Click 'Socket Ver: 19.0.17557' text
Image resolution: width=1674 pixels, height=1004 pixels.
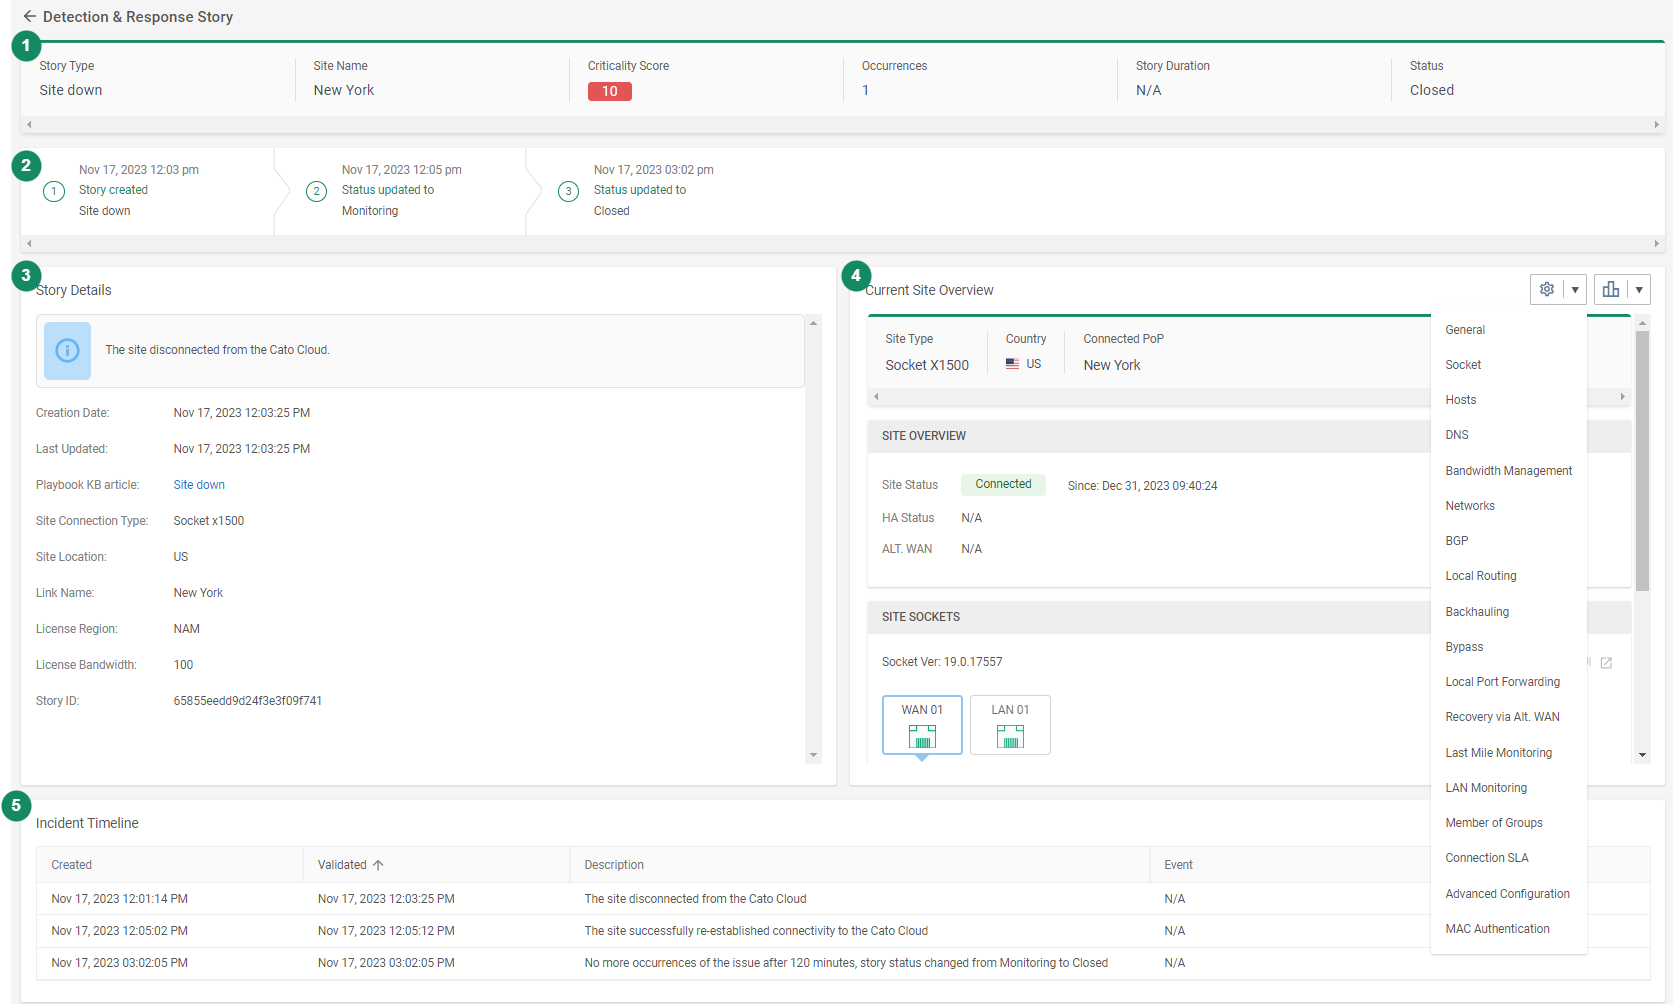tap(942, 662)
